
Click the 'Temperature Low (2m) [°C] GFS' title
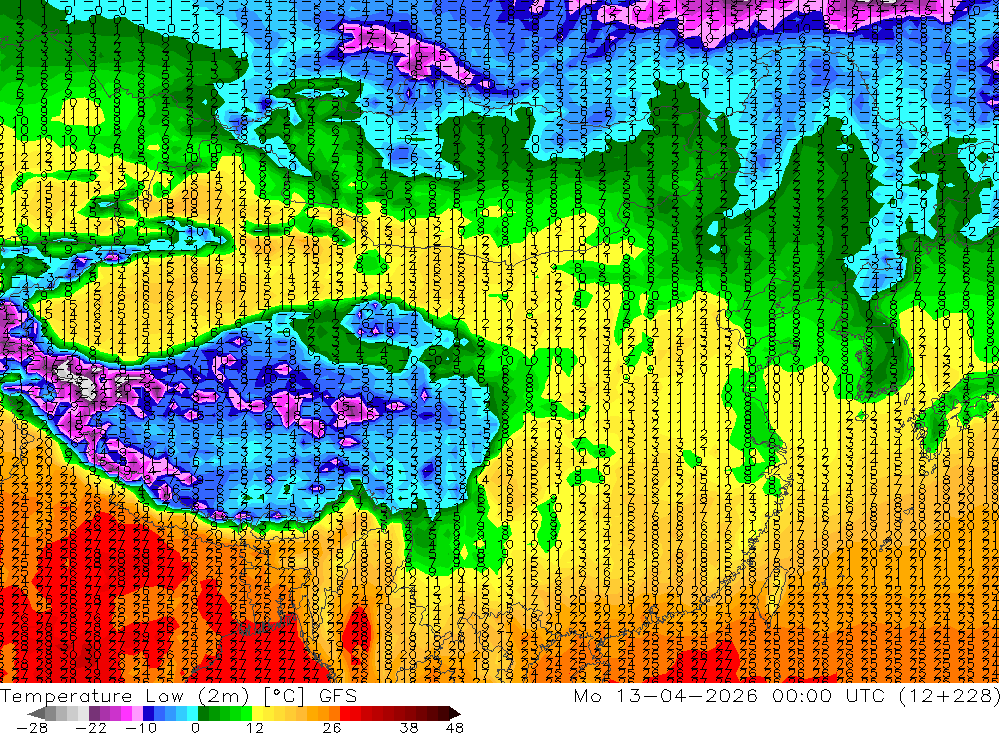pyautogui.click(x=179, y=695)
